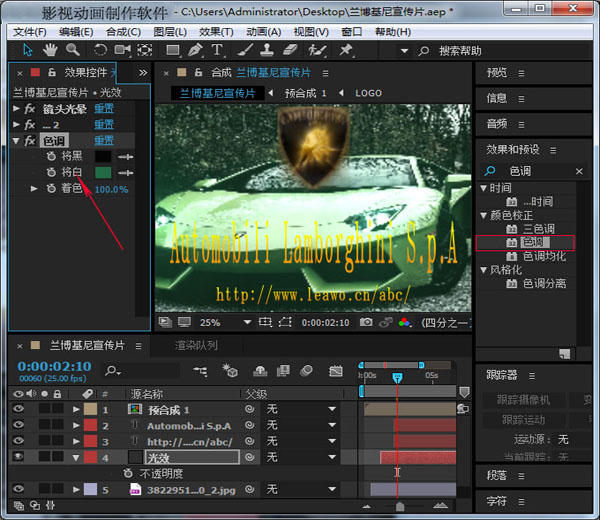
Task: Collapse layer 4 光效 properties
Action: point(76,457)
